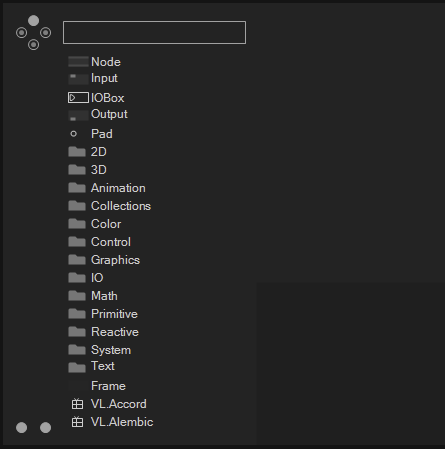445x449 pixels.
Task: Open the VL.Alembic package icon
Action: pos(77,422)
